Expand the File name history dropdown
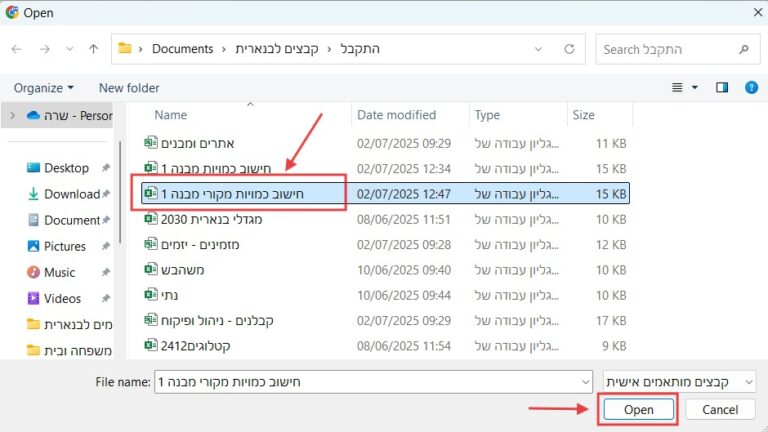 click(x=584, y=382)
